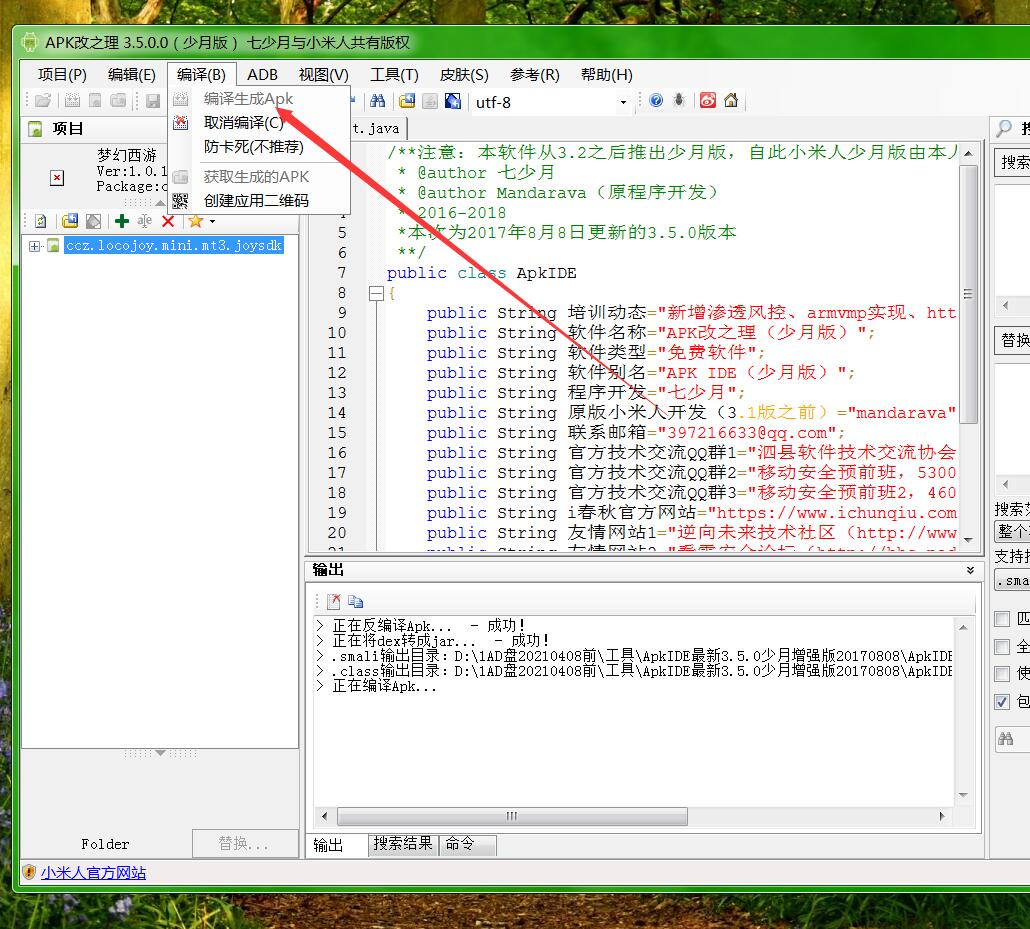The height and width of the screenshot is (929, 1030).
Task: Collapse code block at line 8
Action: click(x=376, y=293)
